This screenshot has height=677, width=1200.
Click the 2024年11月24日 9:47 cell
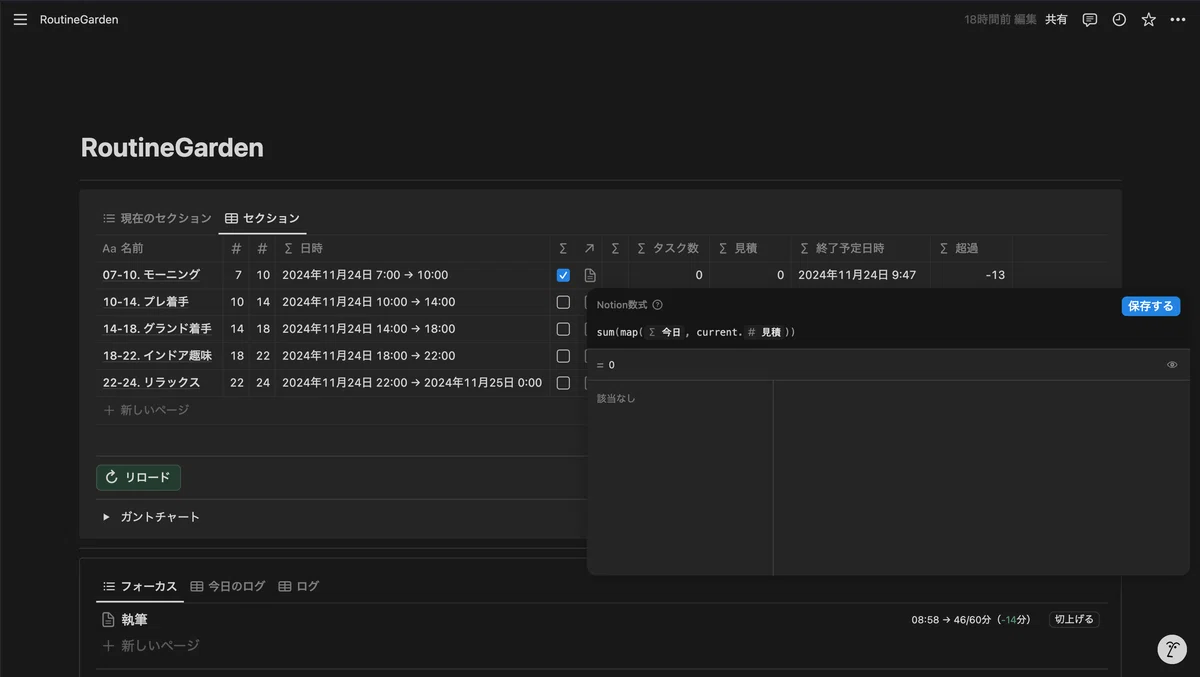point(858,275)
